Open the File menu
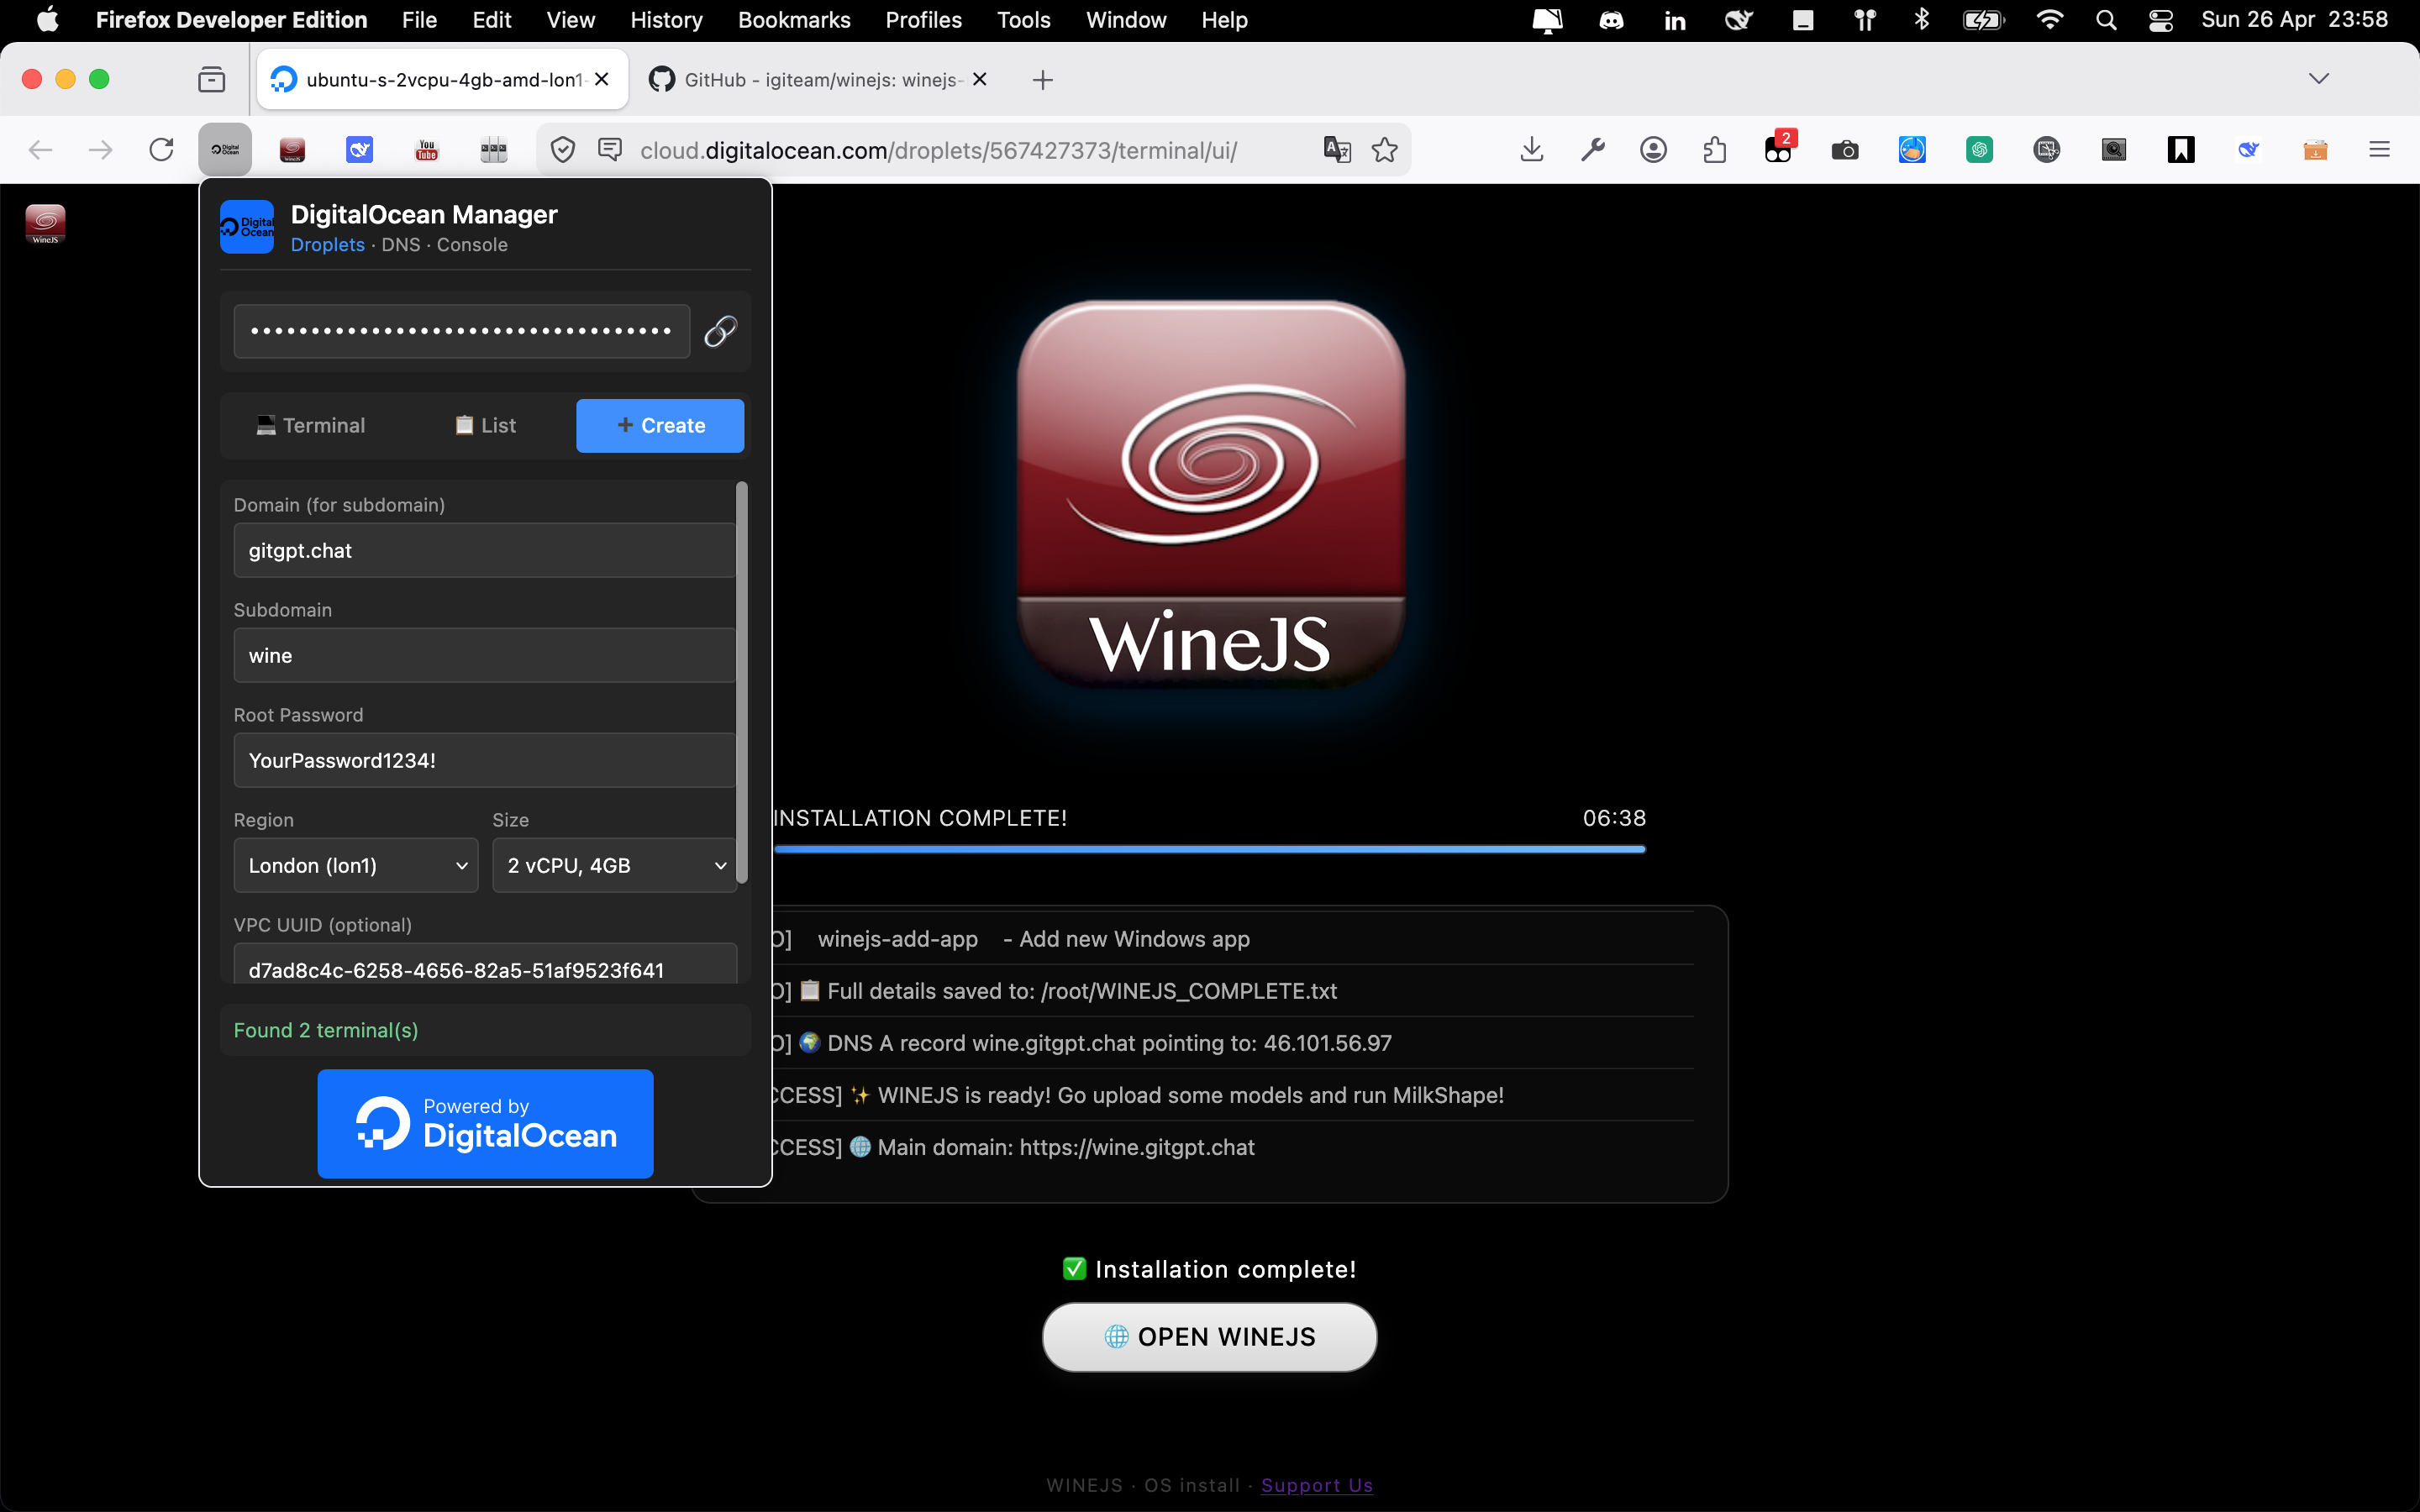The height and width of the screenshot is (1512, 2420). [x=419, y=20]
